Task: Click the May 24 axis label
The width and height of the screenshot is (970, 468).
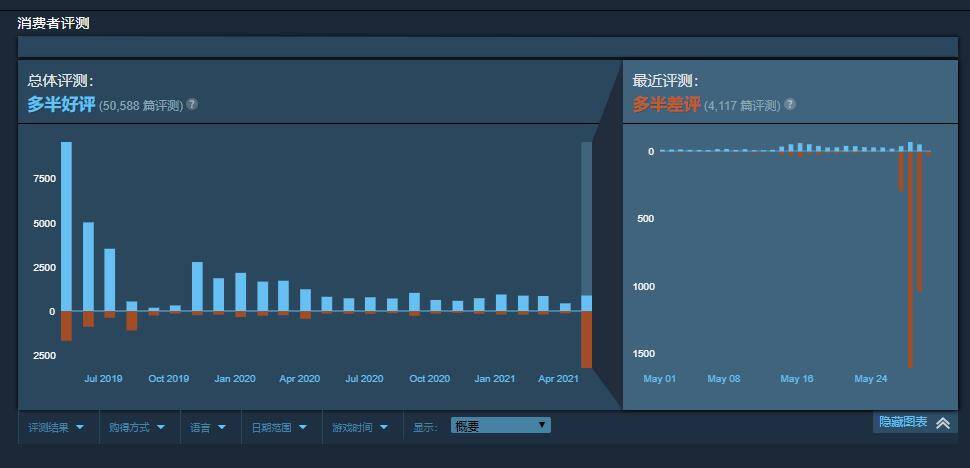Action: coord(870,379)
